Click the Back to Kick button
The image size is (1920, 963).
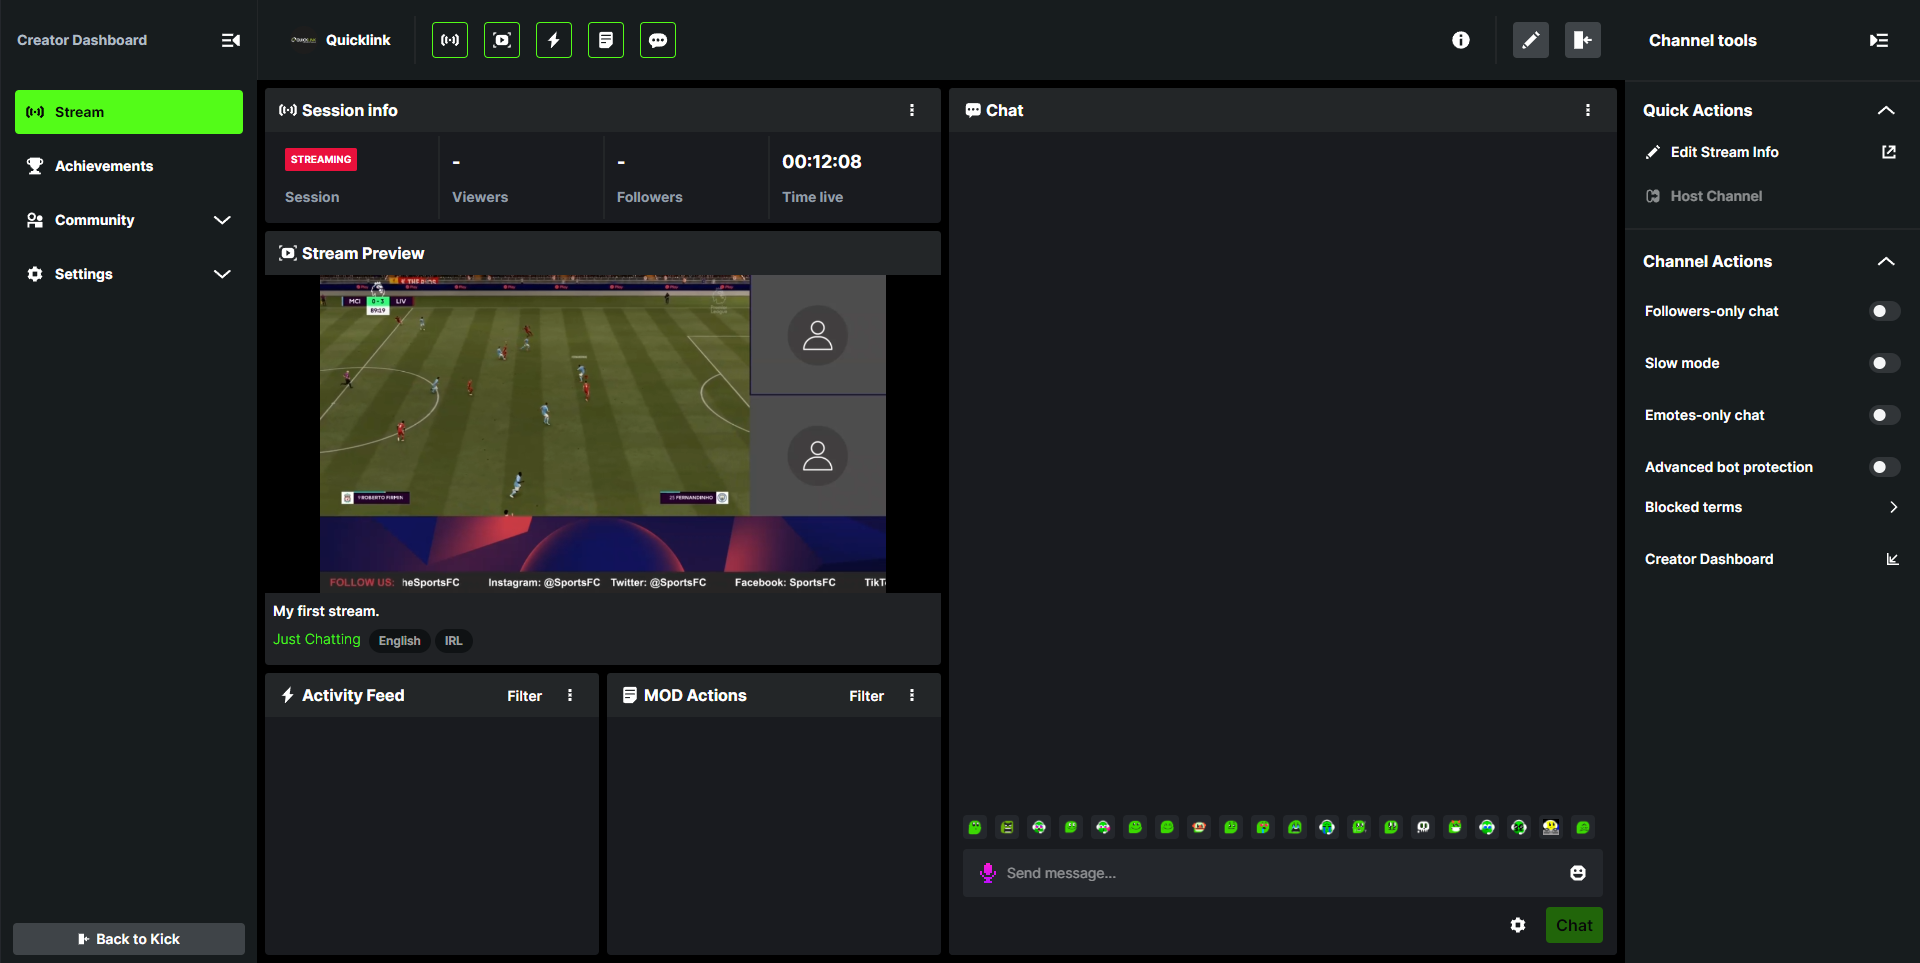click(x=128, y=939)
